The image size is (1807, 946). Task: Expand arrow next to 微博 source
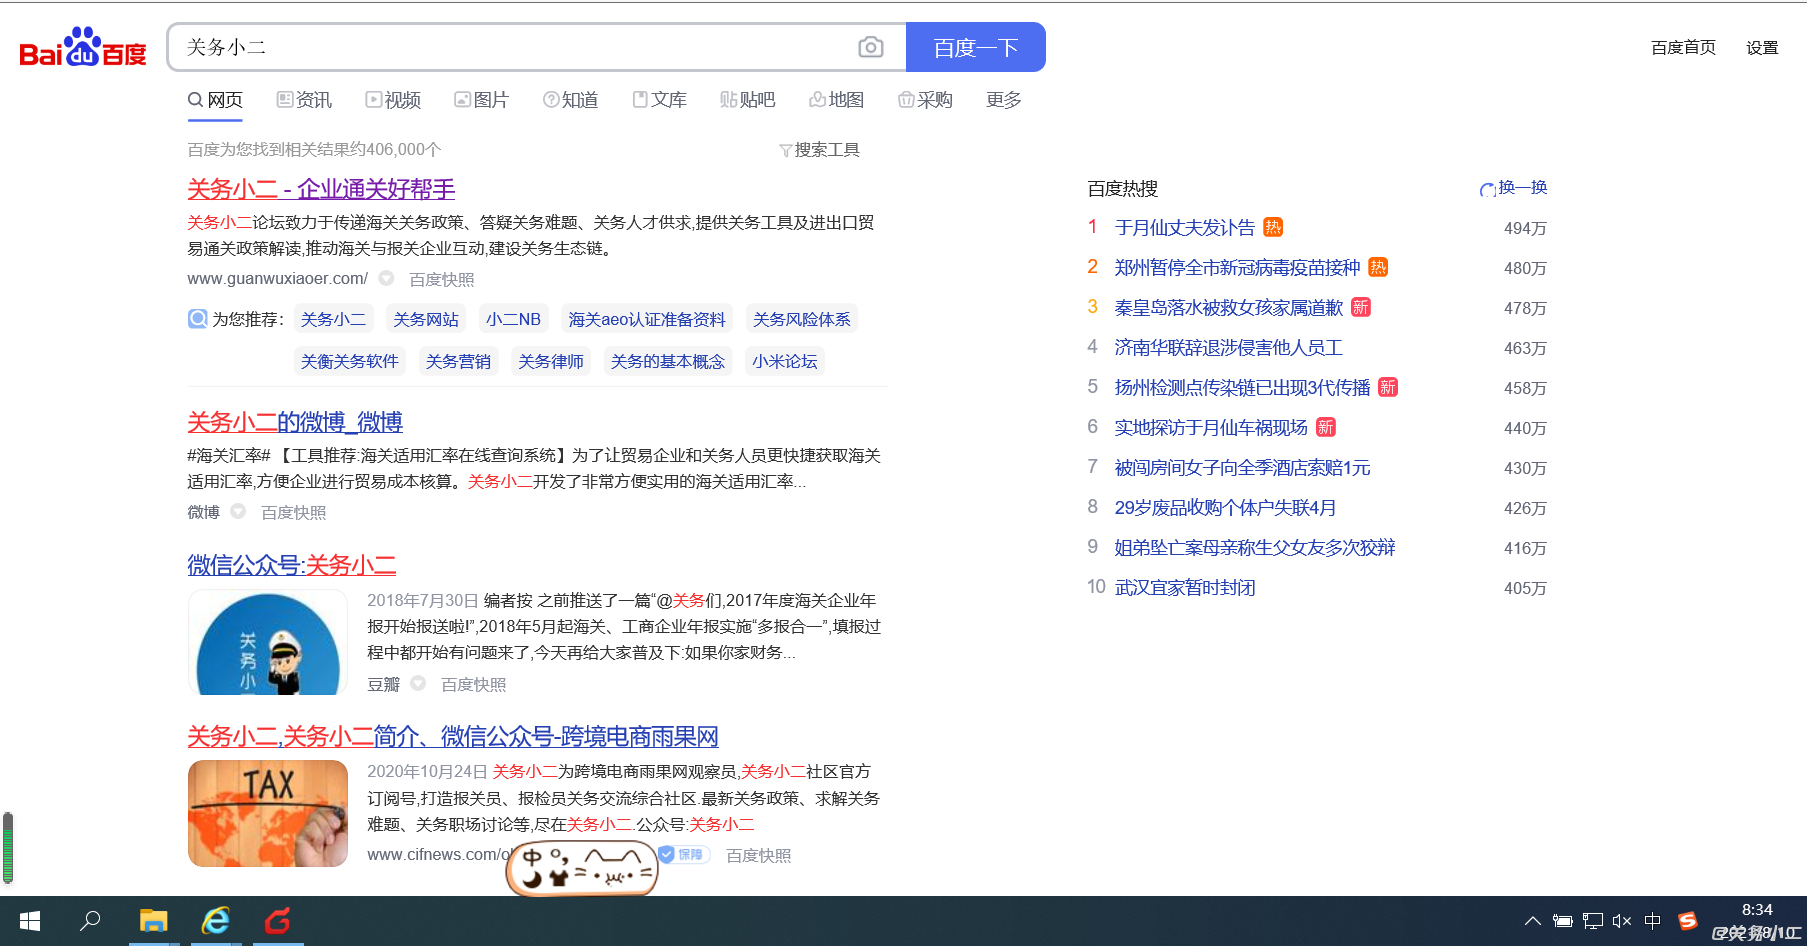238,511
